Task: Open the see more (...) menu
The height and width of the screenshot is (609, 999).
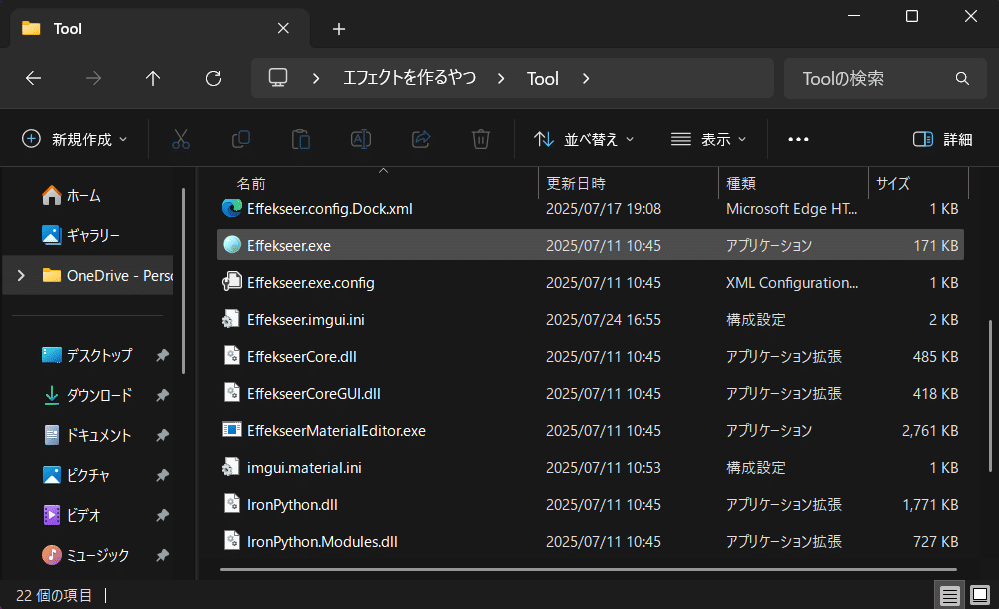Action: (x=797, y=139)
